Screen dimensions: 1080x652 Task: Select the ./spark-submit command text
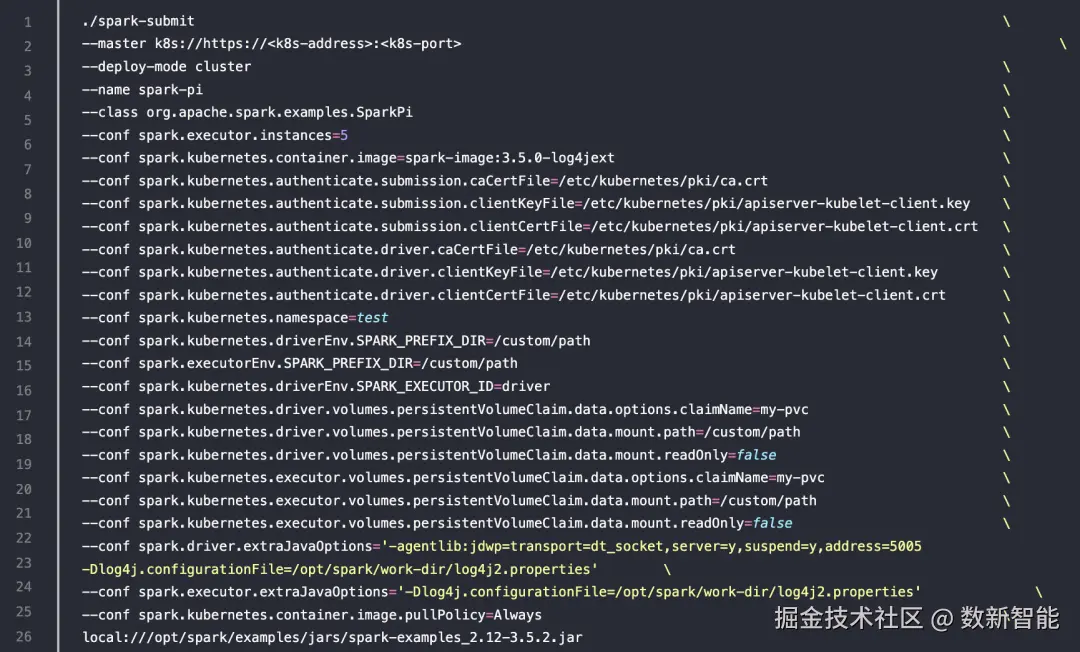pos(135,20)
